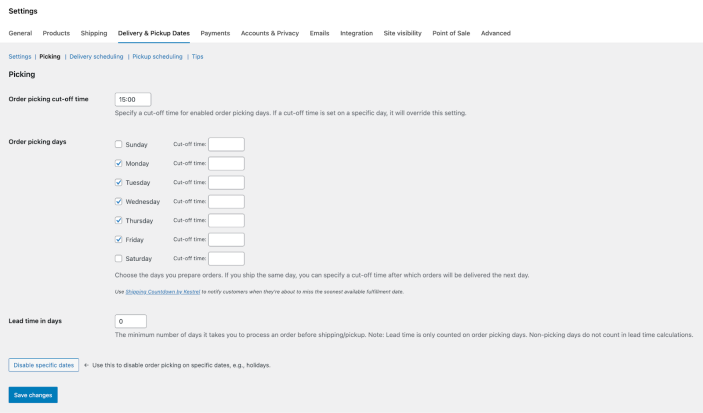This screenshot has height=413, width=703.
Task: Focus the Lead time in days input
Action: 131,321
